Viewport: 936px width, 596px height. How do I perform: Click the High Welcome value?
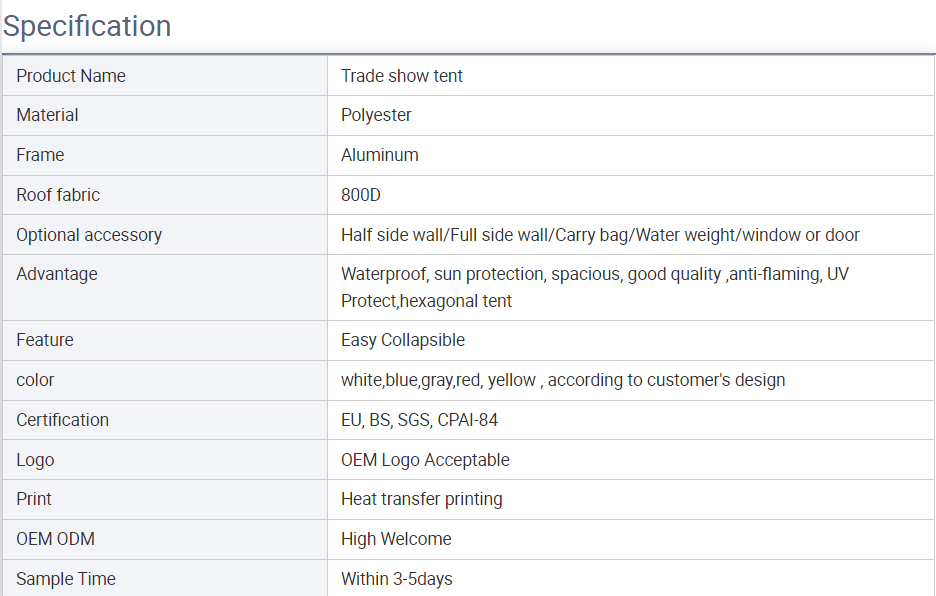396,539
